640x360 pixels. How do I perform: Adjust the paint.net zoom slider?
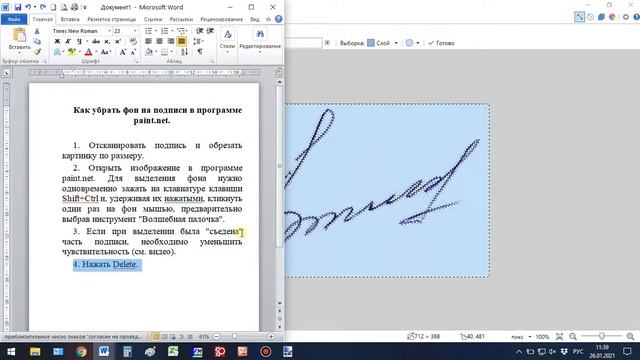pyautogui.click(x=601, y=336)
